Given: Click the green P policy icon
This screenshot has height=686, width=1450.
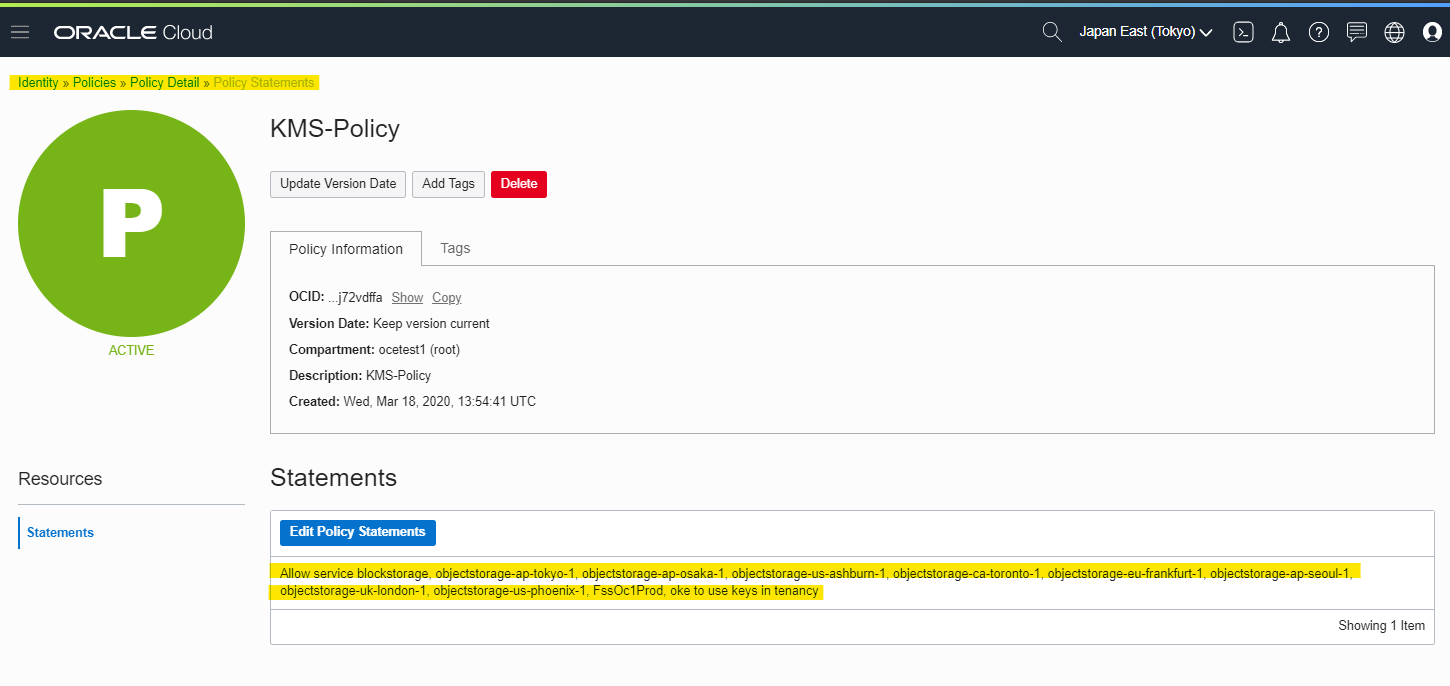Looking at the screenshot, I should [x=131, y=223].
